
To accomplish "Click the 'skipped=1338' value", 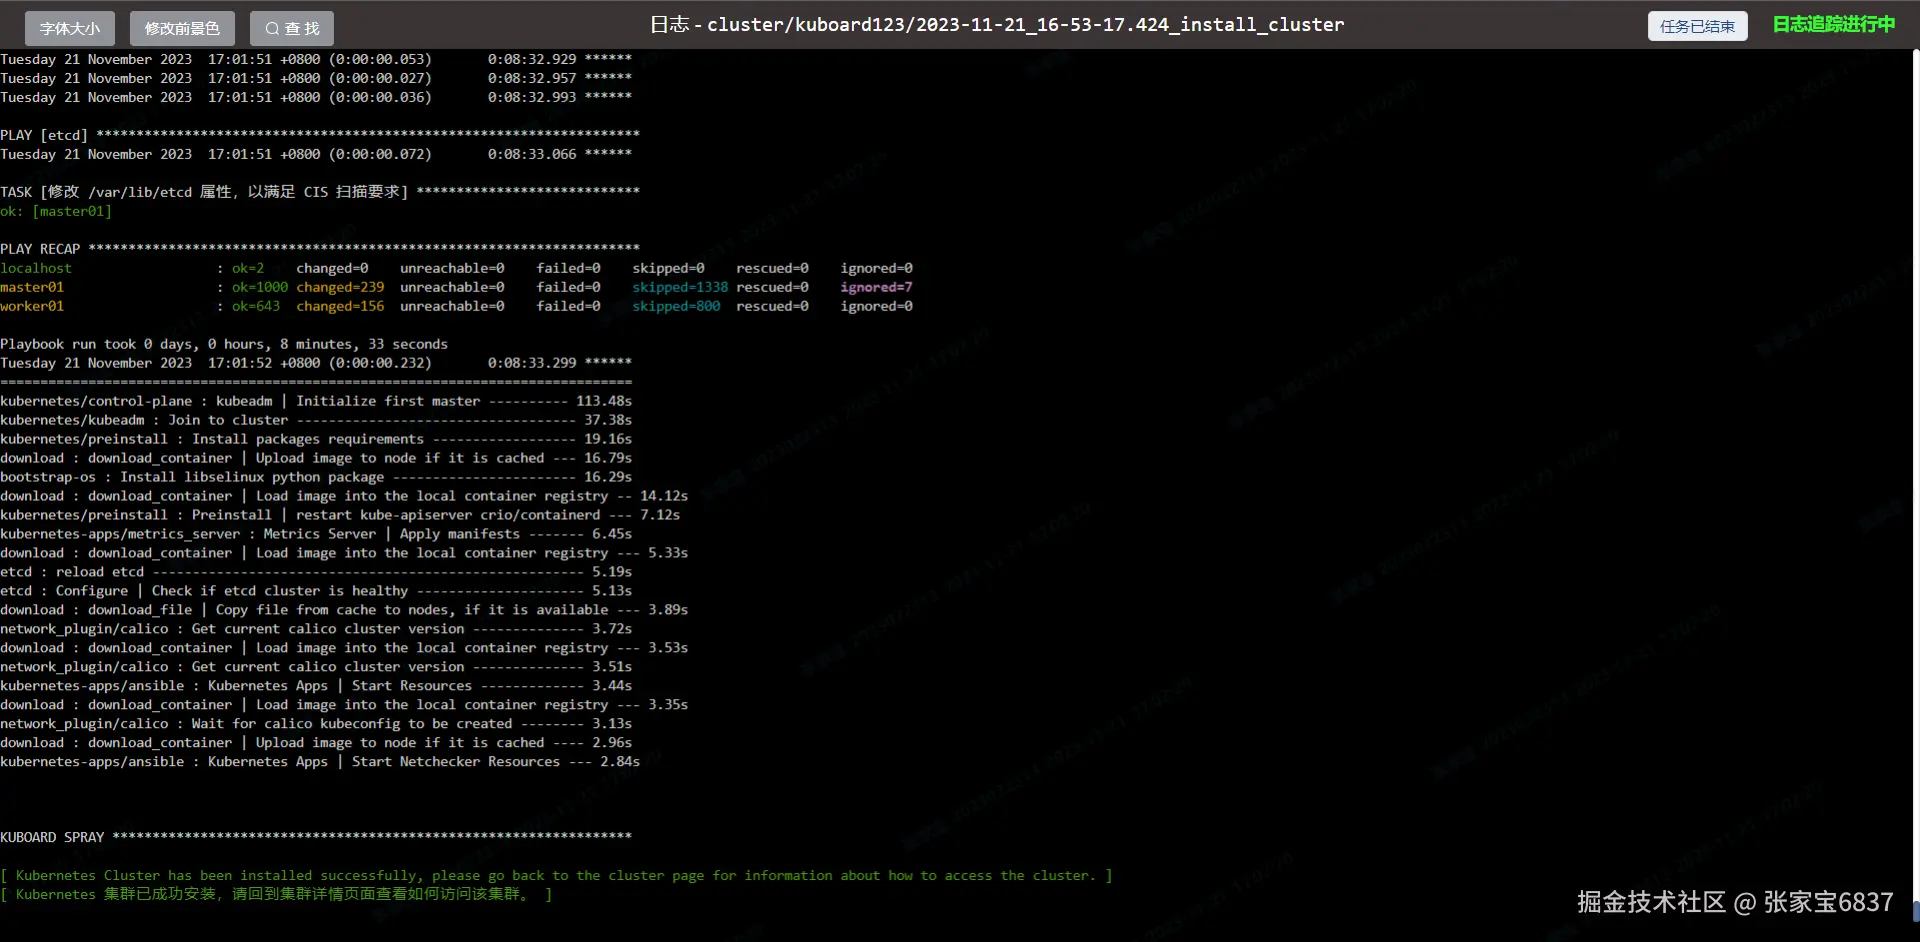I will 680,287.
